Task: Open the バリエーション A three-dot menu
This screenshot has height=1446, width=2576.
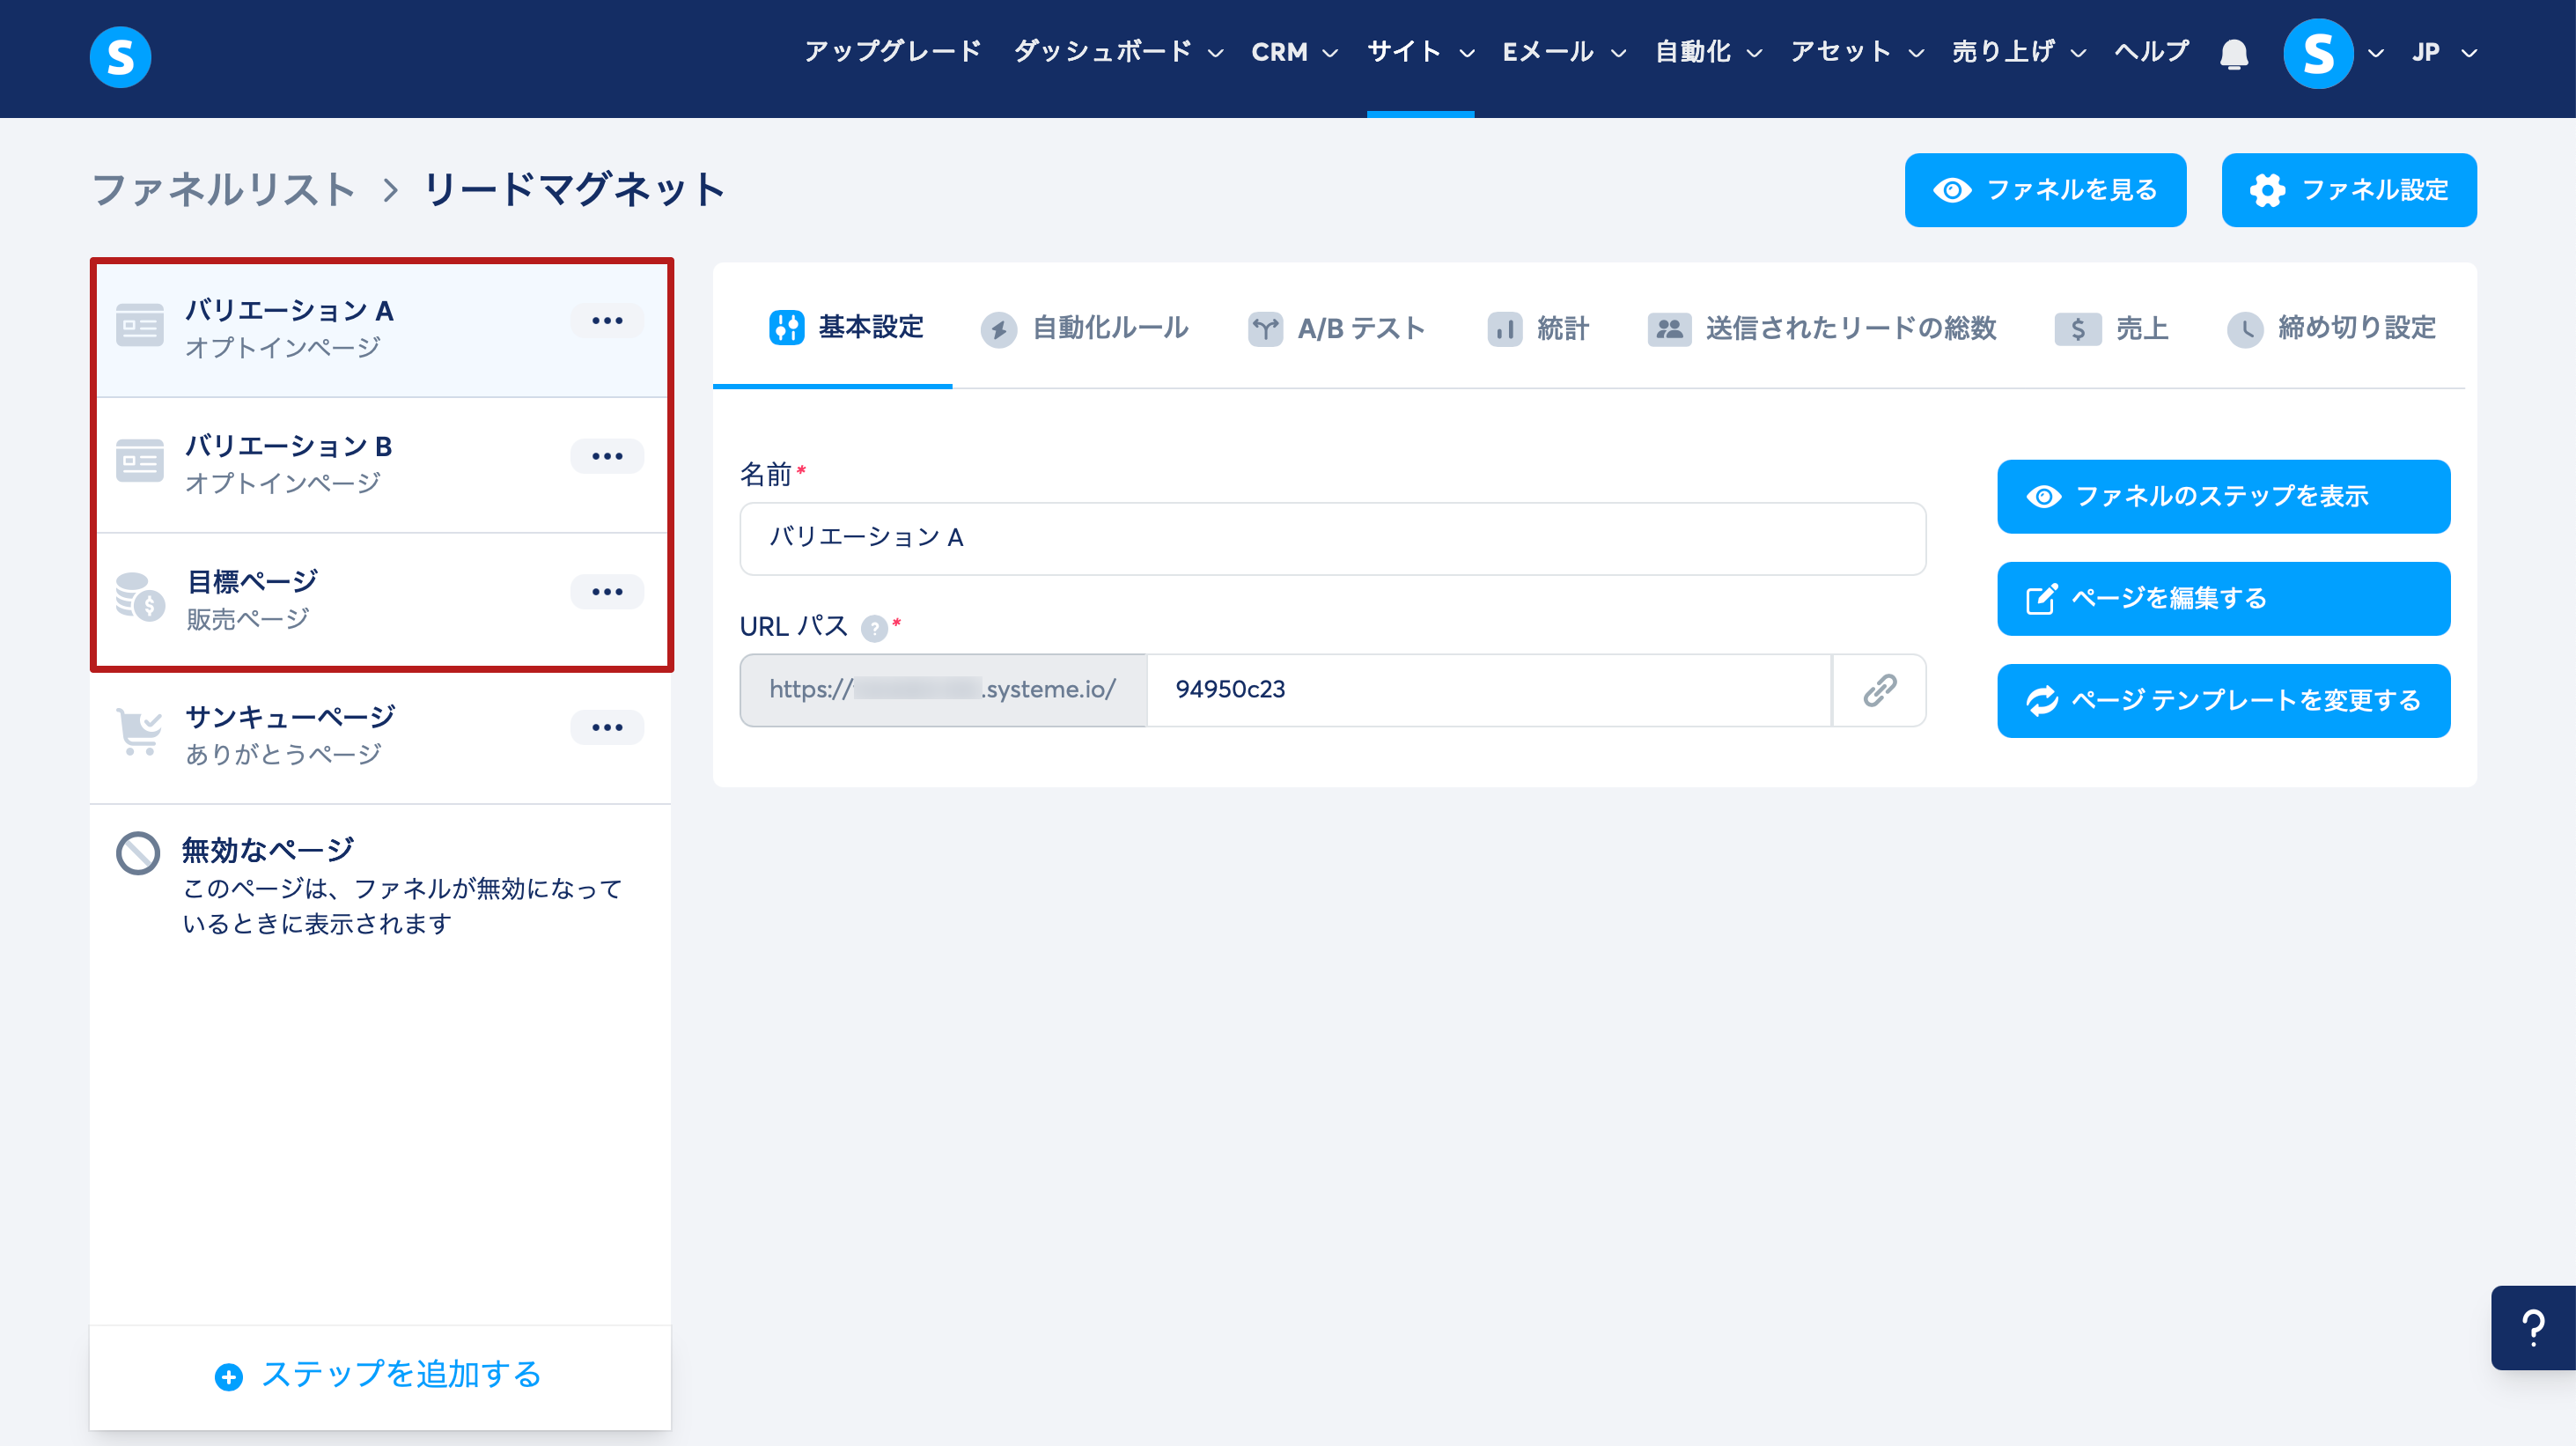Action: pyautogui.click(x=607, y=321)
